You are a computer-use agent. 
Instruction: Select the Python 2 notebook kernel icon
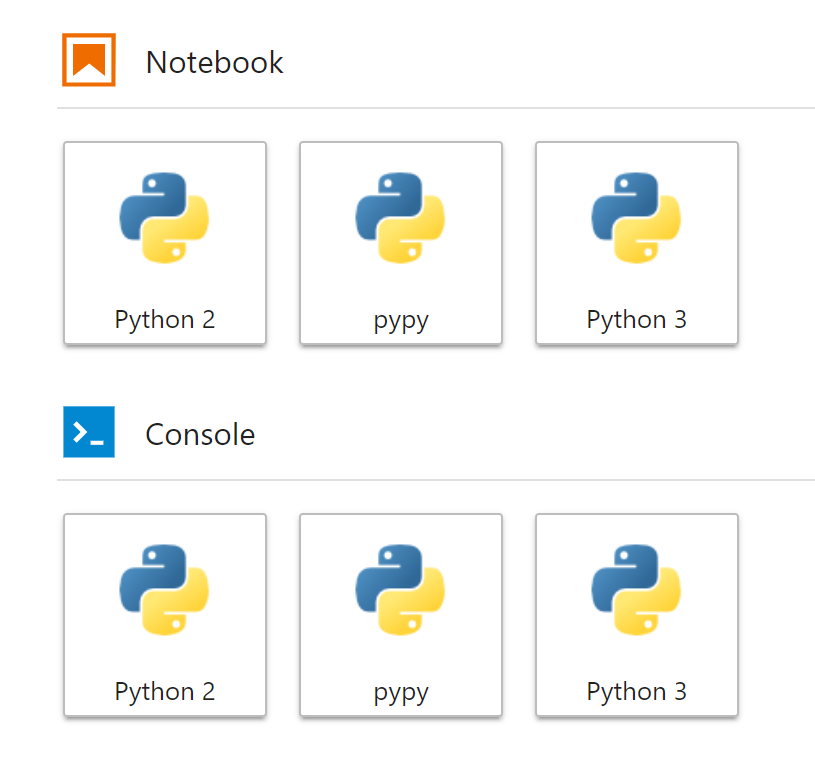pos(164,218)
